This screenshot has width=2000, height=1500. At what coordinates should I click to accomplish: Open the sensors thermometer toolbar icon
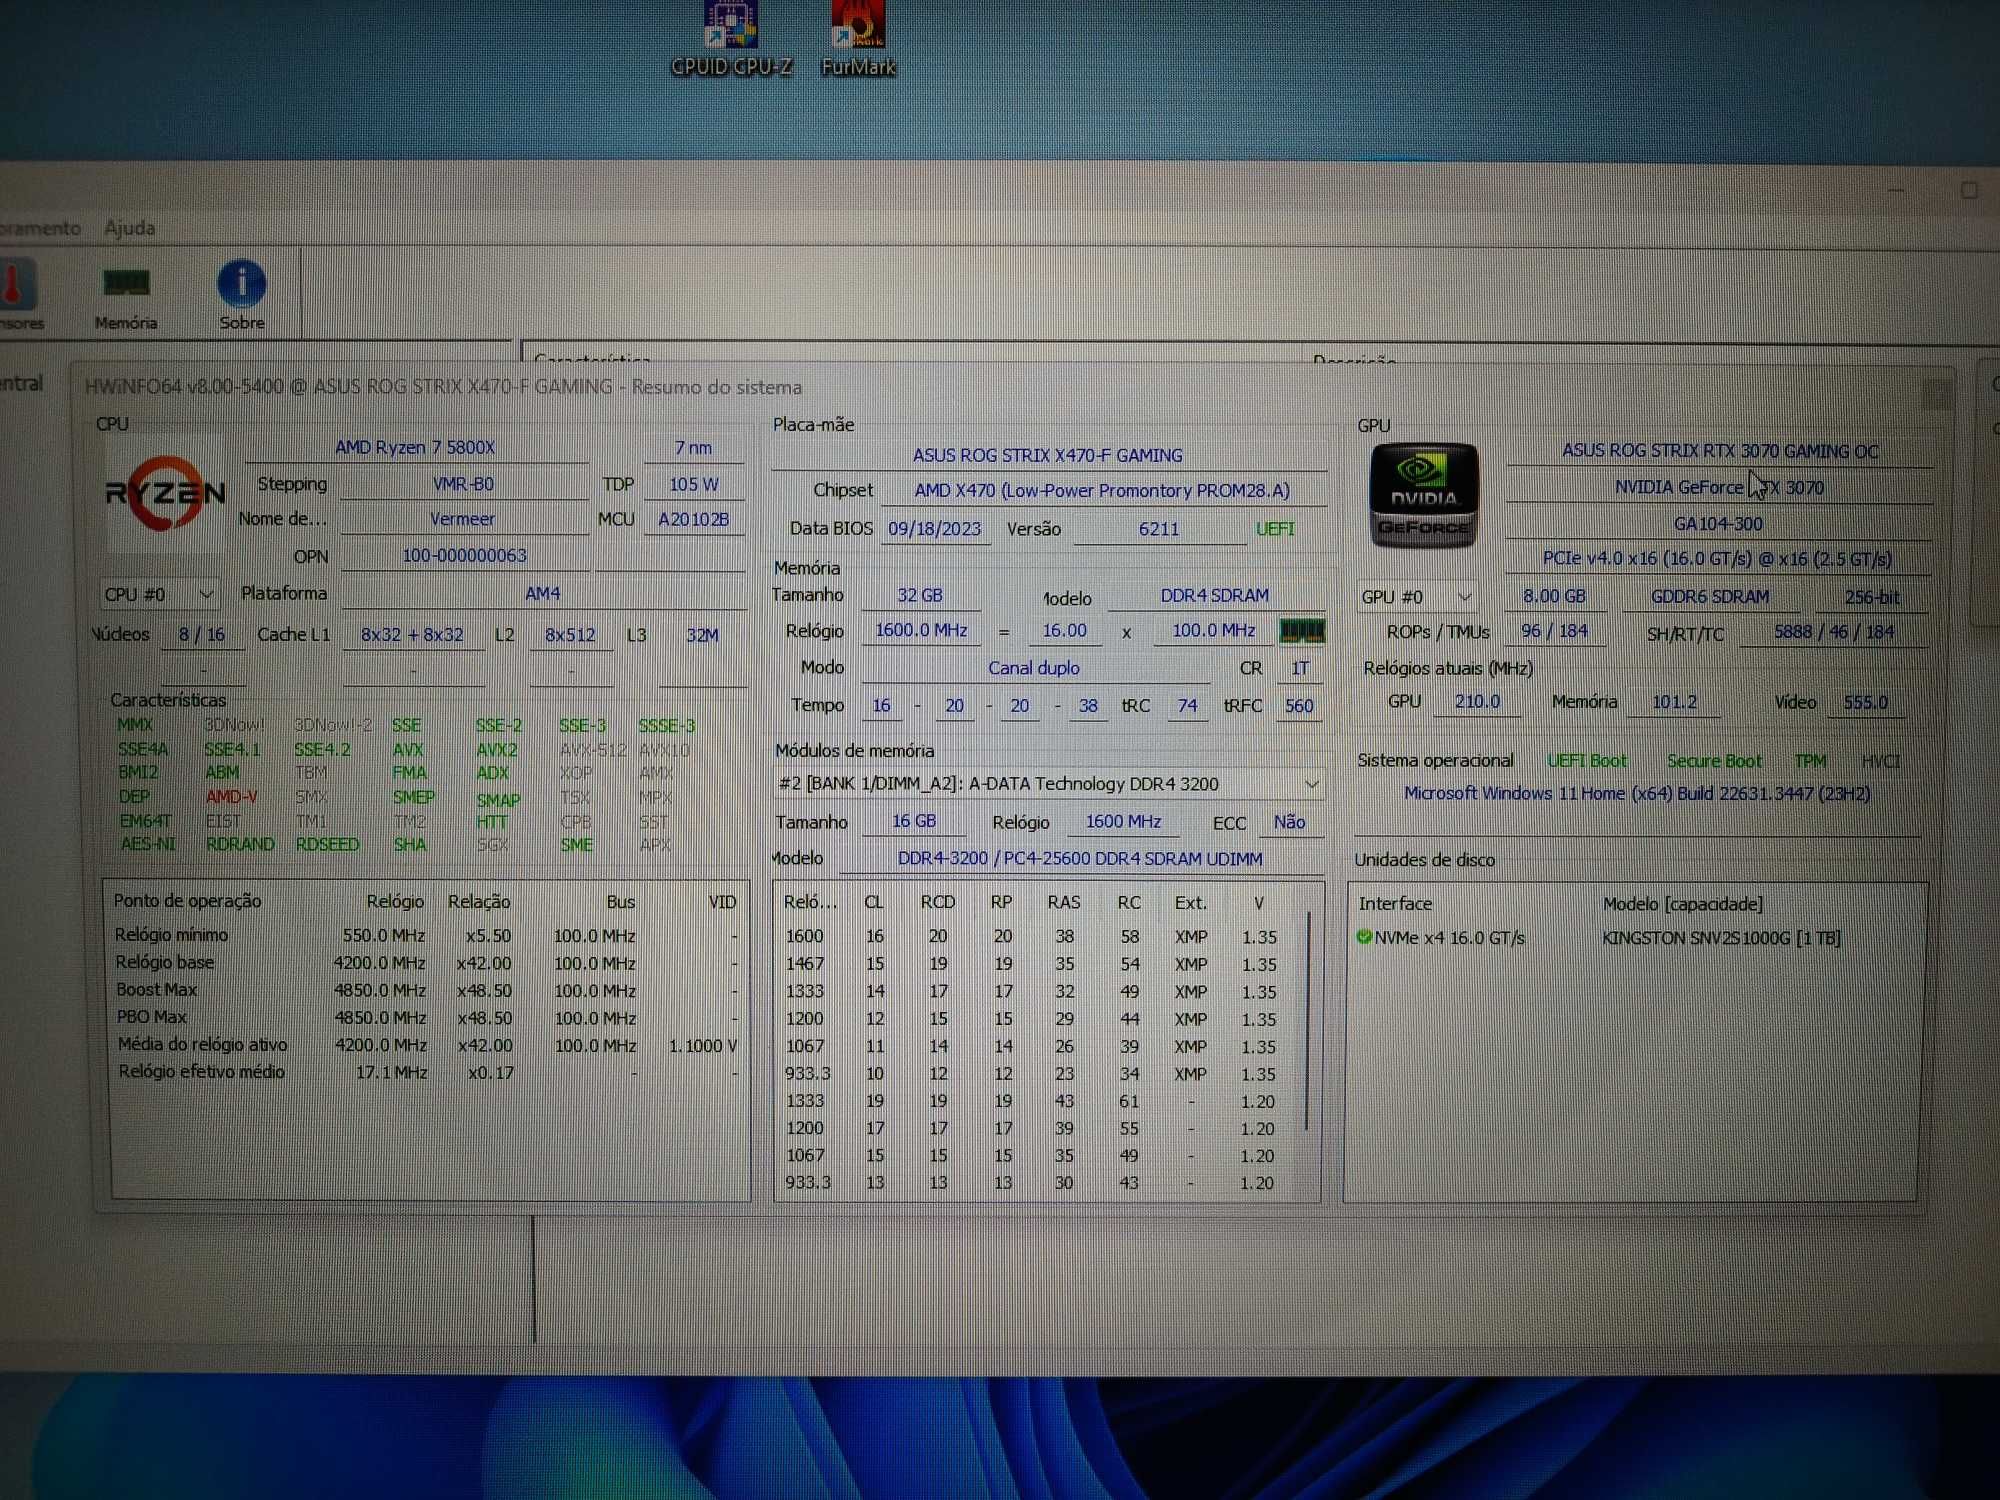tap(18, 295)
